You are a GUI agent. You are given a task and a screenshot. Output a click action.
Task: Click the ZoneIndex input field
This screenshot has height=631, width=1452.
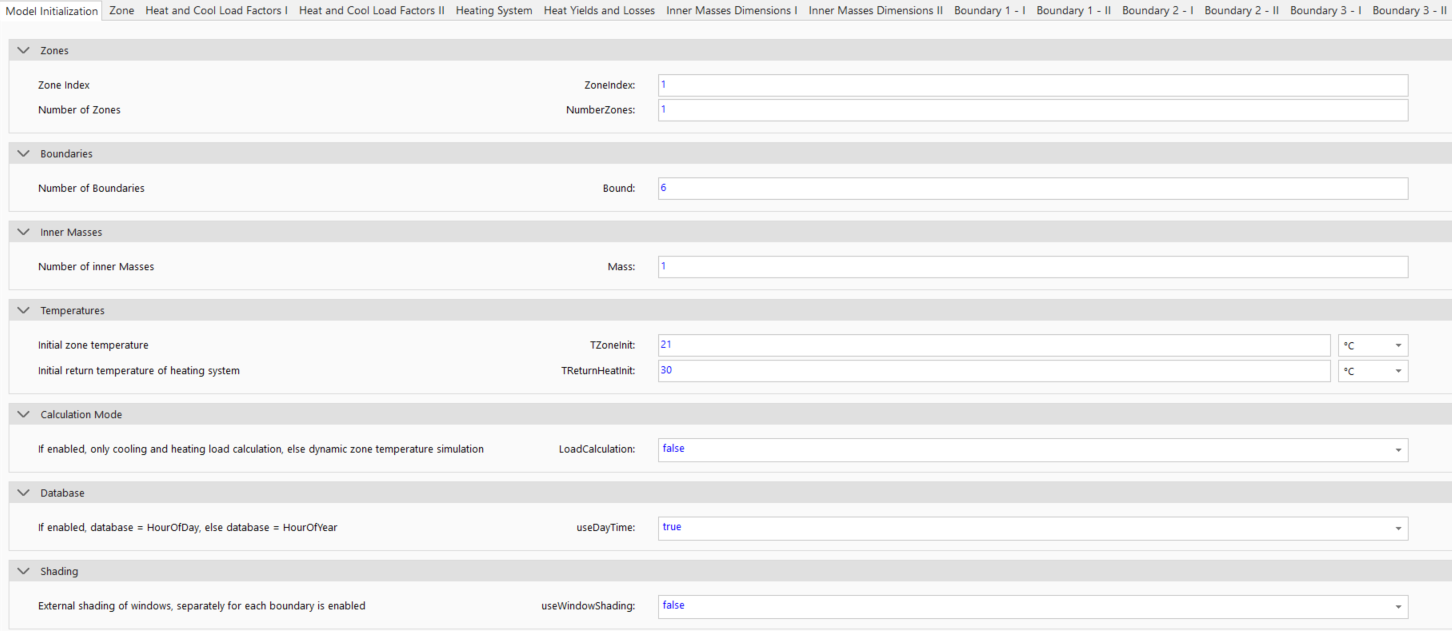1033,85
